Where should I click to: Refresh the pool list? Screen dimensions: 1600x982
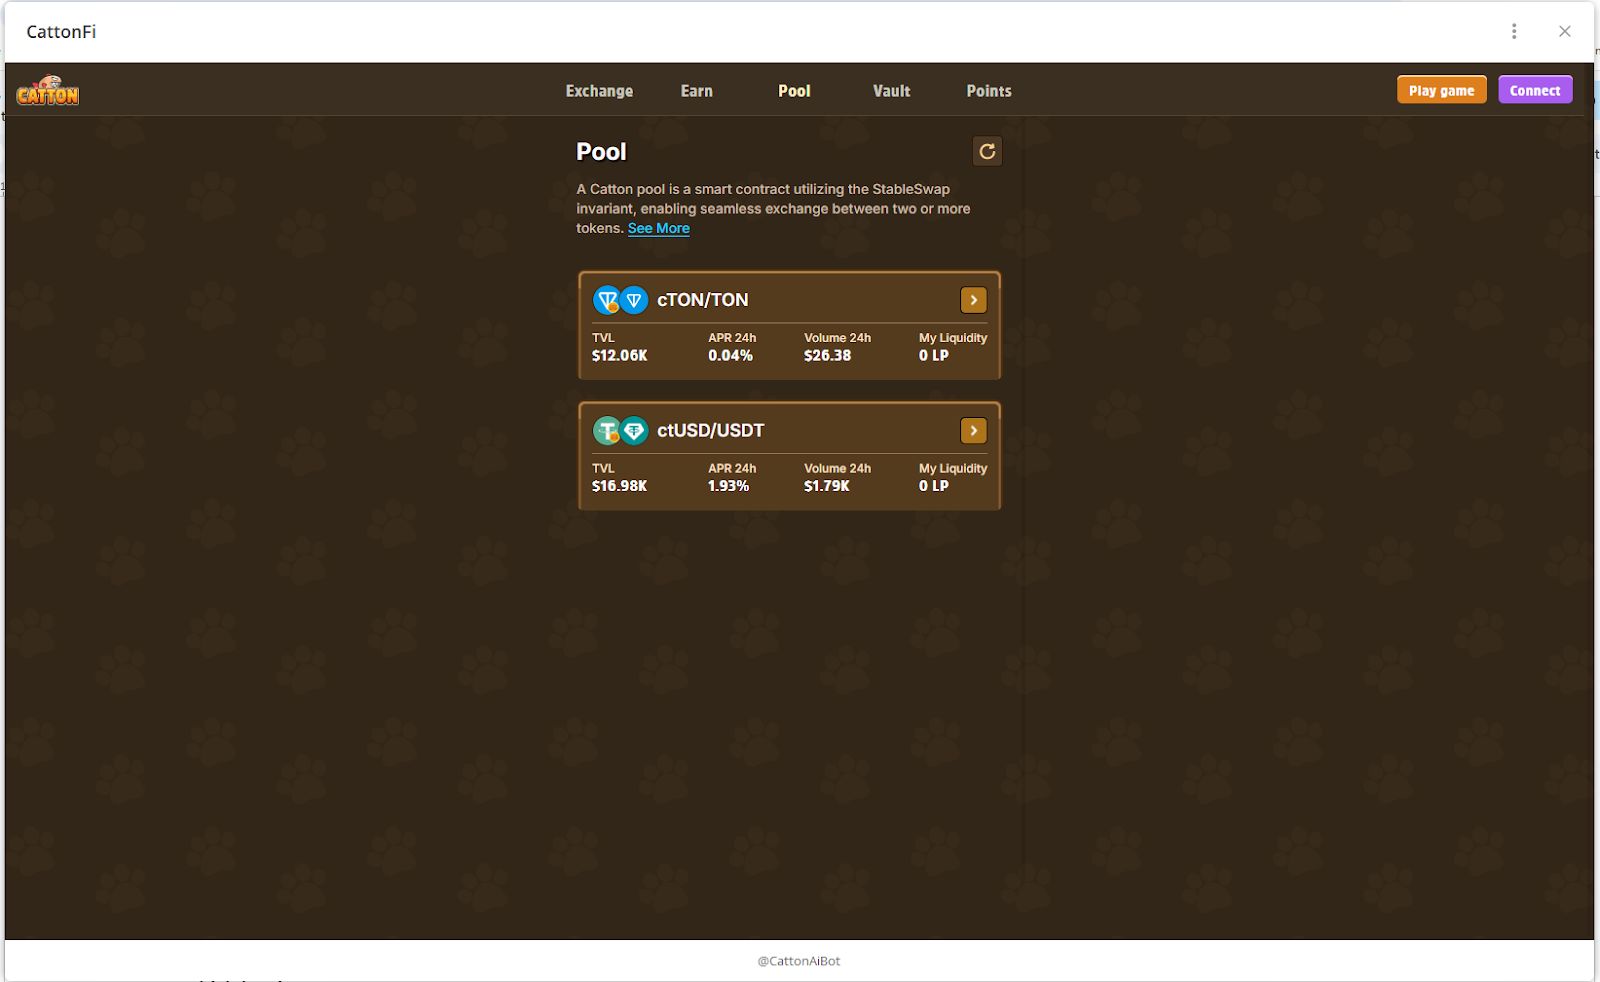986,151
